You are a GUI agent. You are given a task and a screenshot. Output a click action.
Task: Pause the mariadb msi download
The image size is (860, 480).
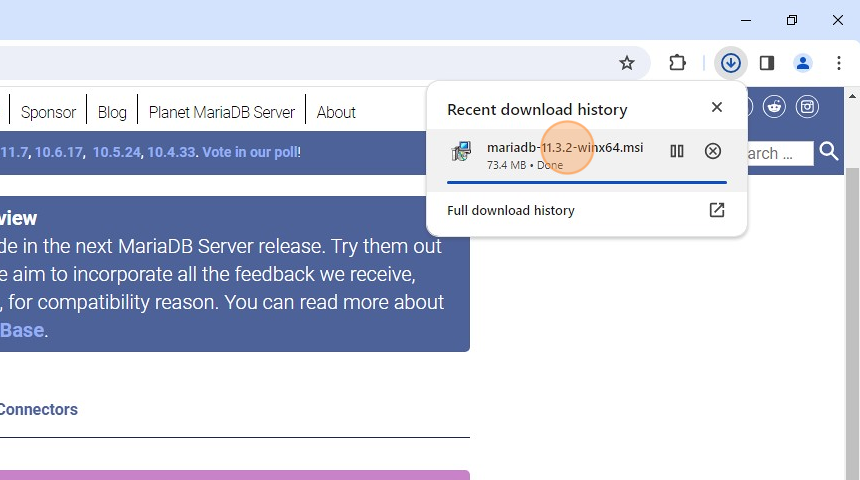coord(677,151)
